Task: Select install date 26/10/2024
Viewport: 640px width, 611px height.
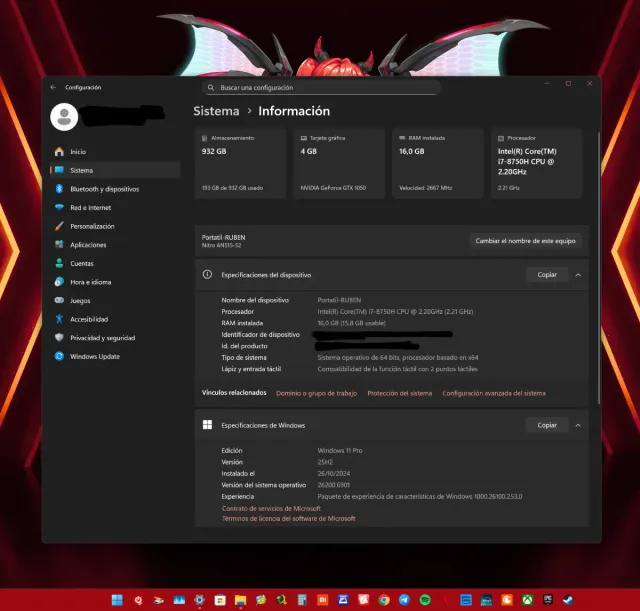Action: 334,473
